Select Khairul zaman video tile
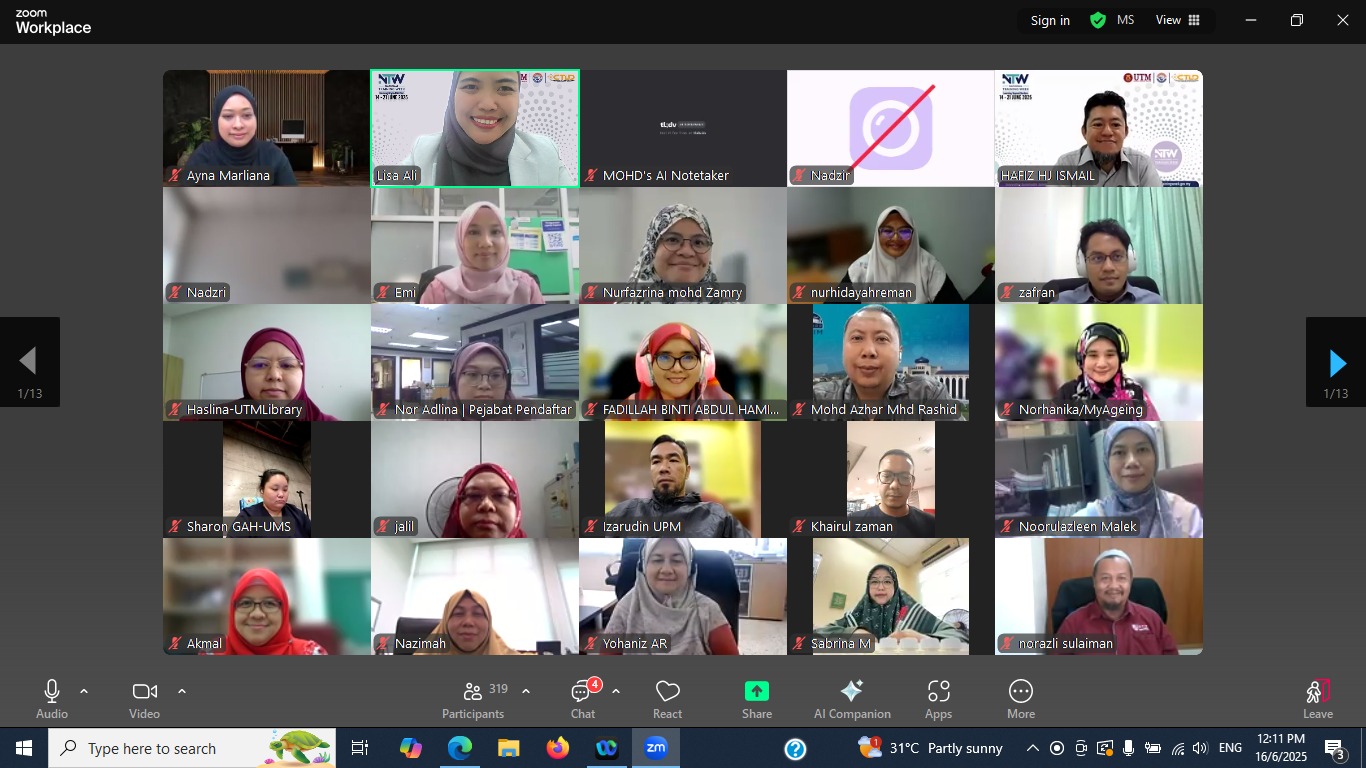The height and width of the screenshot is (768, 1366). (891, 479)
